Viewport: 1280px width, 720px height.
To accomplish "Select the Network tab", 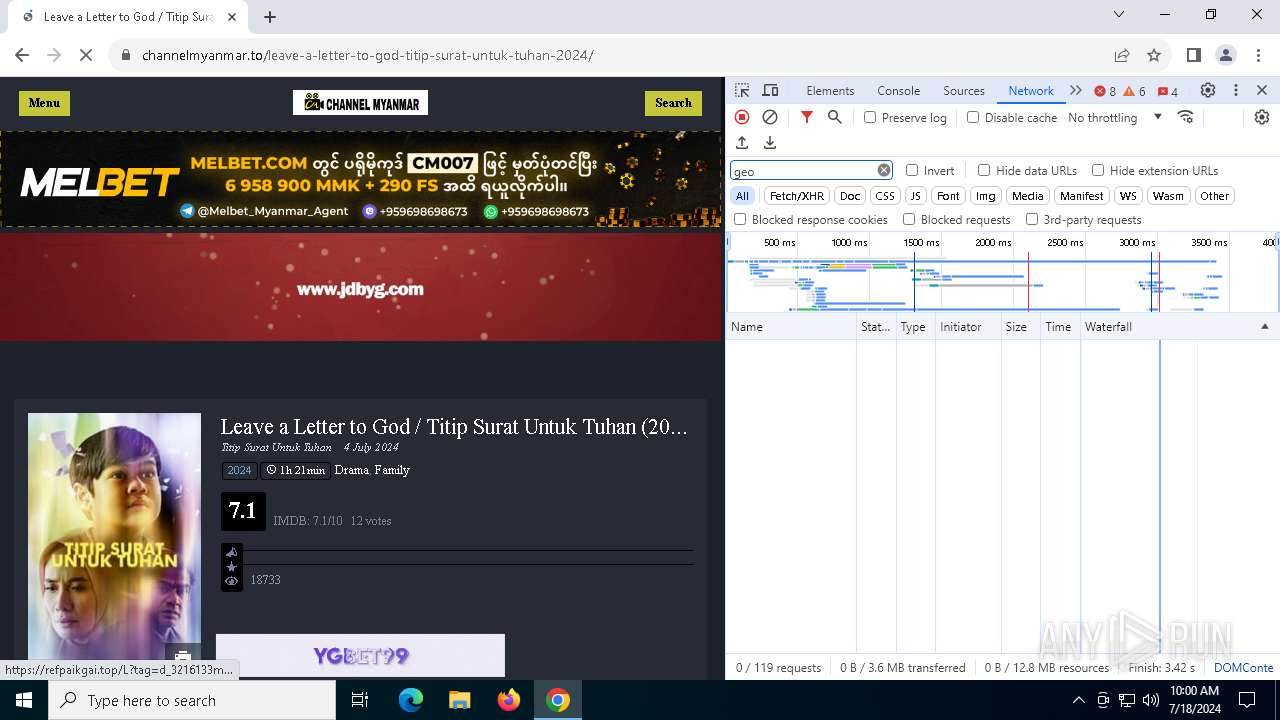I will coord(1031,90).
